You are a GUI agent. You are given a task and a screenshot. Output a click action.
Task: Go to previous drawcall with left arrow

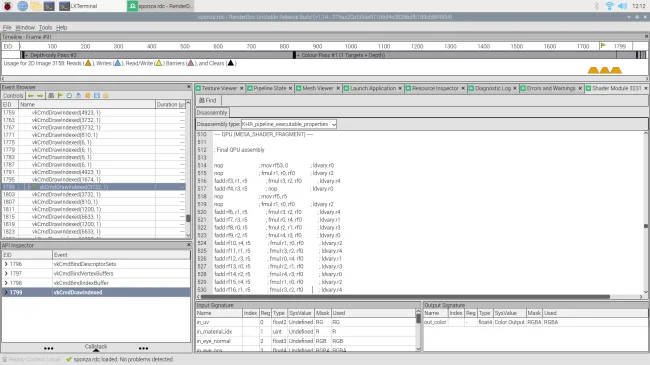tap(31, 95)
